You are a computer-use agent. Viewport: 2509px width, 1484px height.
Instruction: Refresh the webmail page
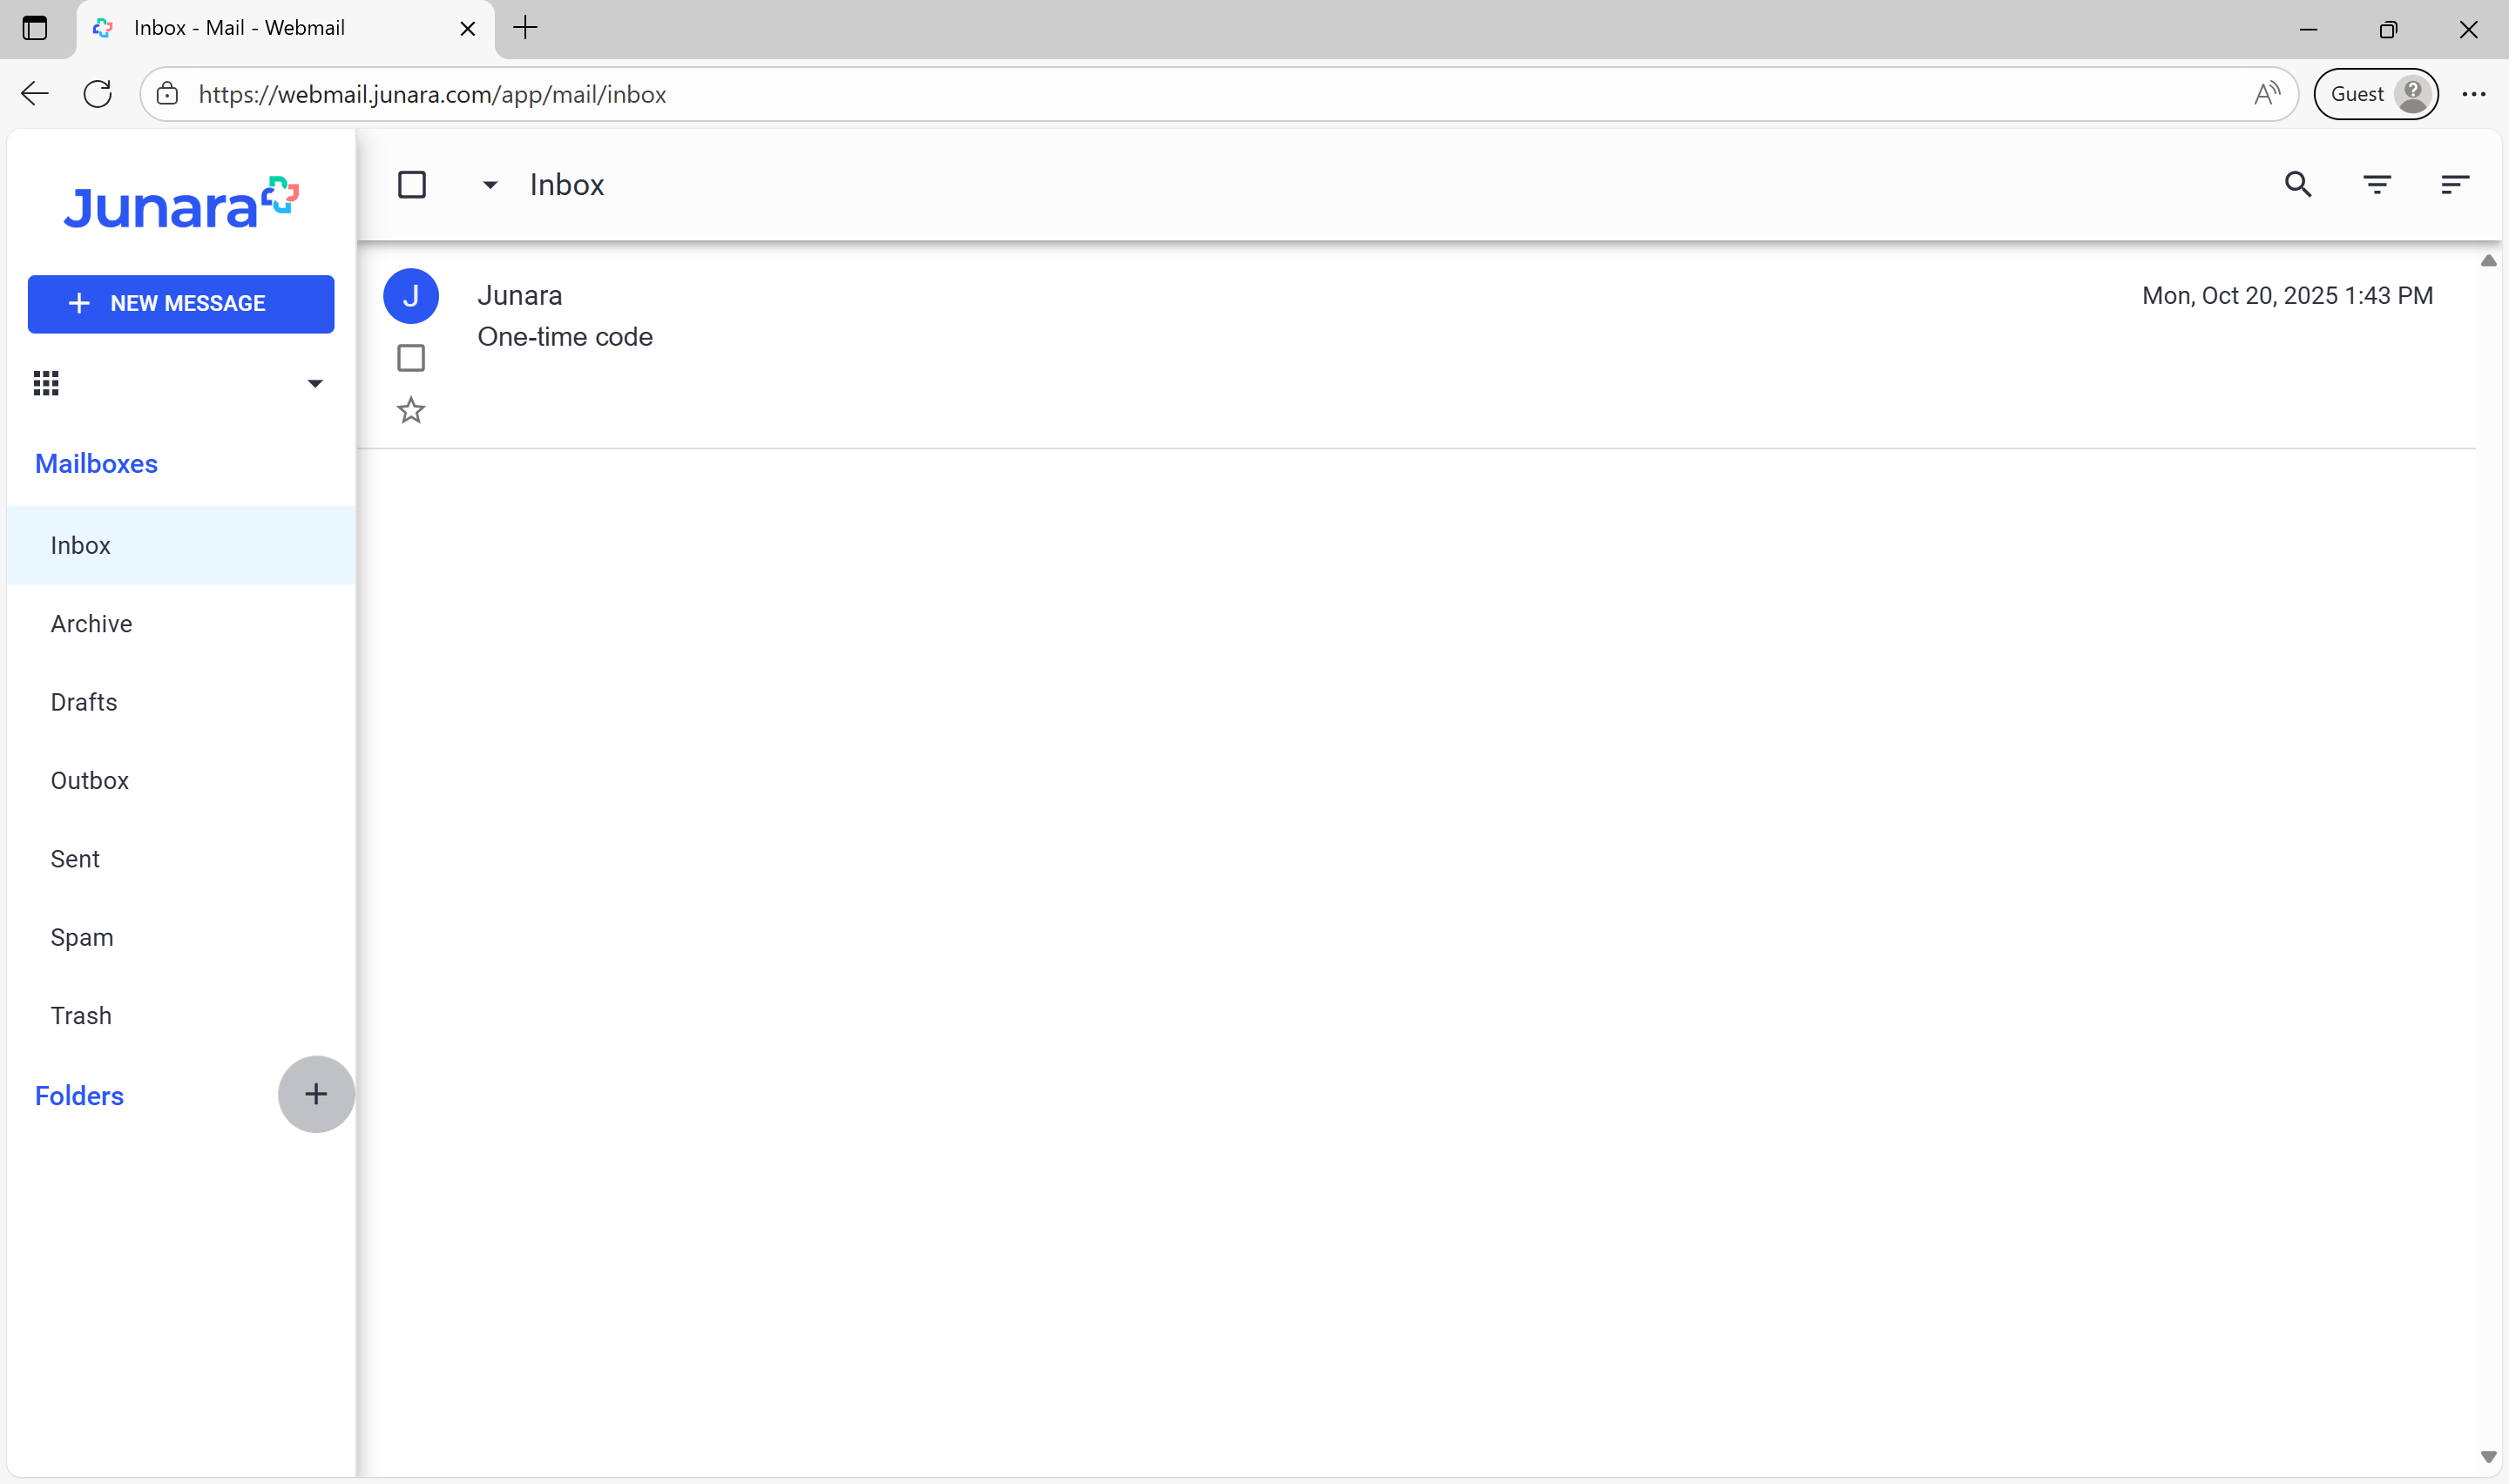[97, 94]
